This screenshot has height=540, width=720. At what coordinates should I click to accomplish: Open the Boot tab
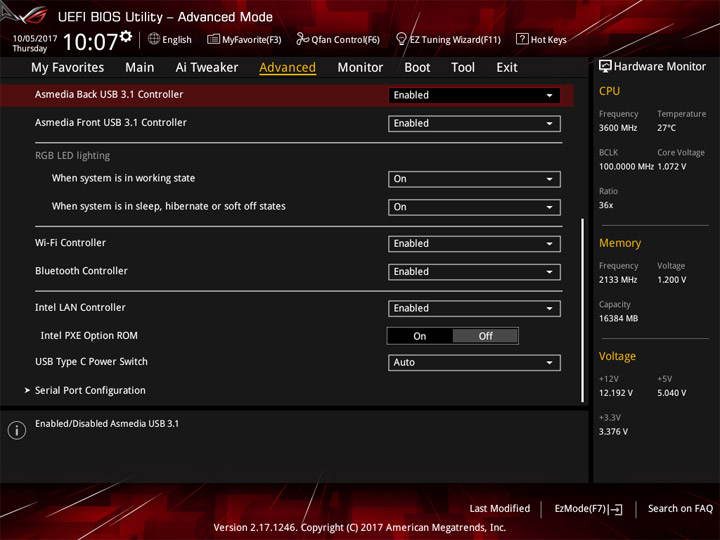(417, 68)
